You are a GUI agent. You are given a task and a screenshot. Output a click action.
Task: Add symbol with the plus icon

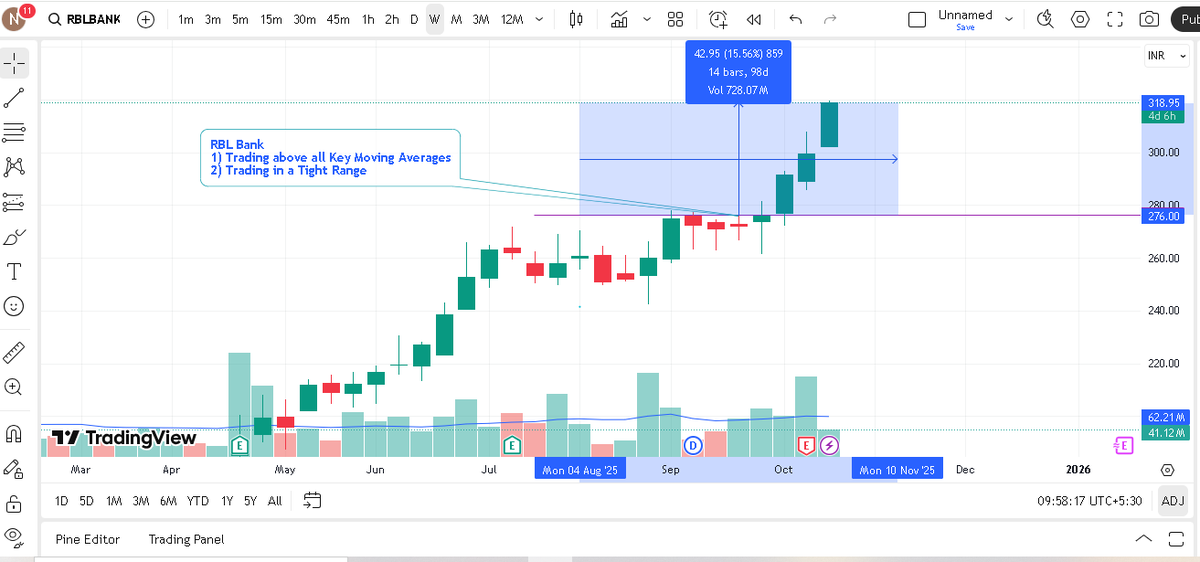pyautogui.click(x=146, y=19)
